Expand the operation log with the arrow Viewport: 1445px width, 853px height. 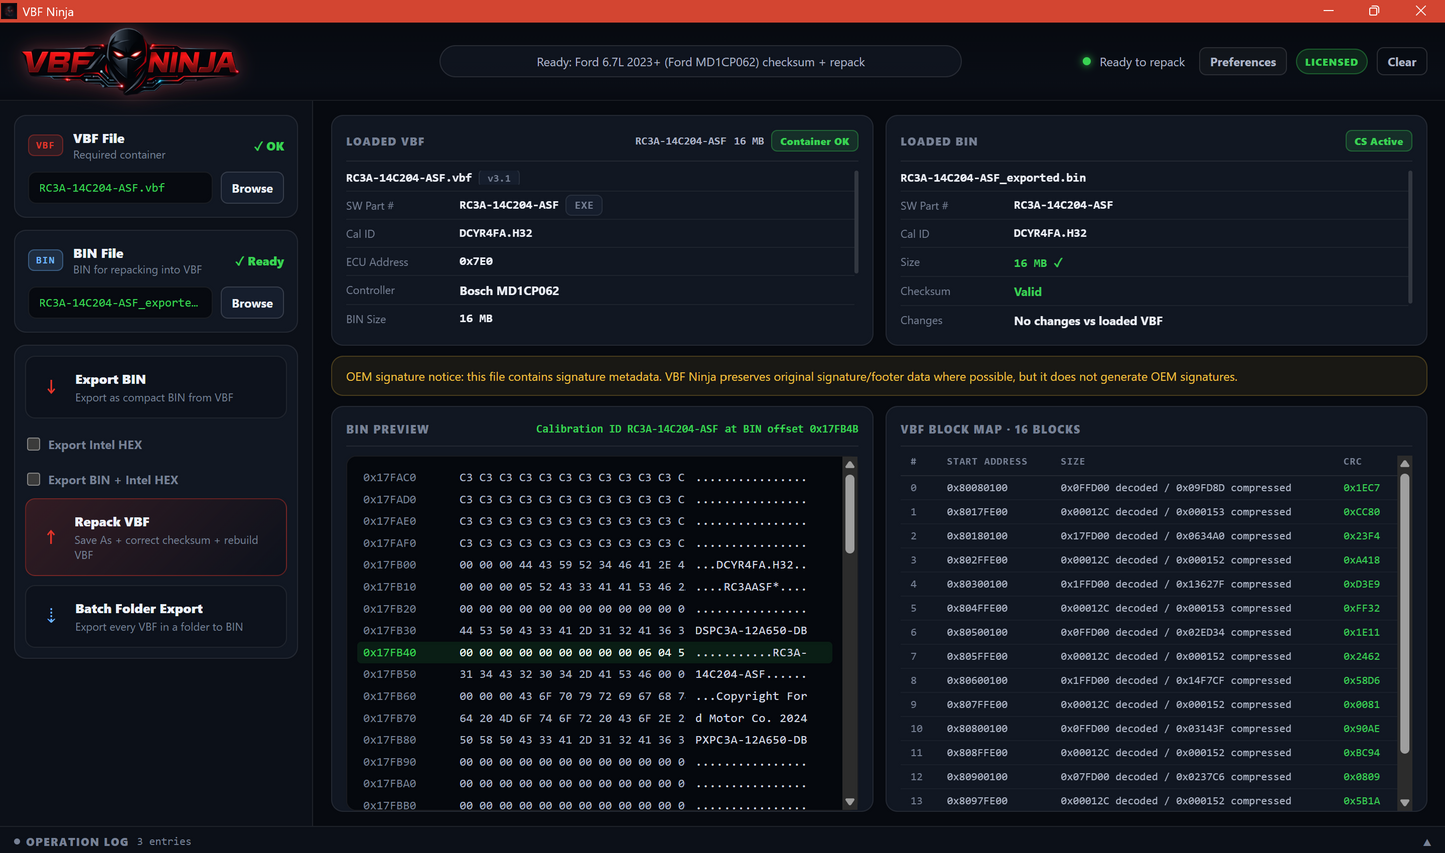coord(1427,842)
